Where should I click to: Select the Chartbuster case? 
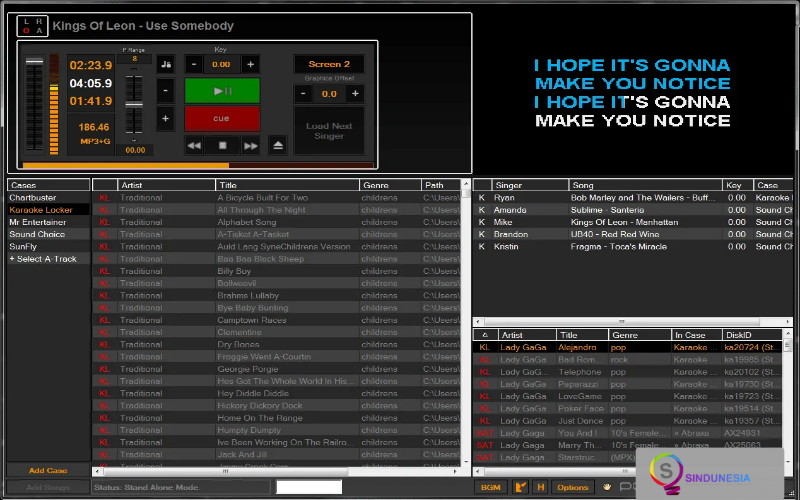click(48, 197)
